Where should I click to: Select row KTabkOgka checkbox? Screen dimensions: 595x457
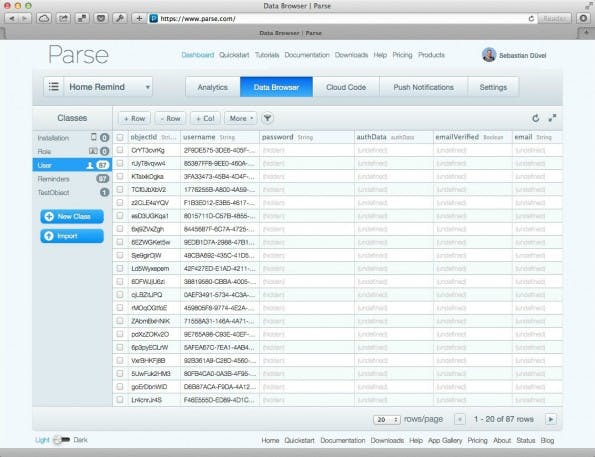pyautogui.click(x=120, y=176)
